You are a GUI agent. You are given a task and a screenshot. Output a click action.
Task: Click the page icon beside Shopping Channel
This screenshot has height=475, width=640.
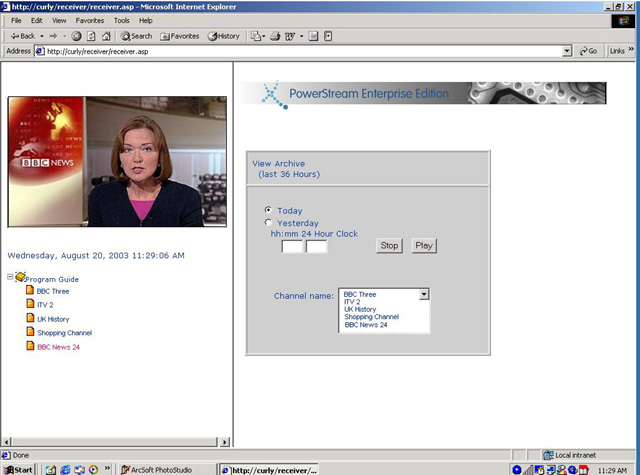click(30, 332)
